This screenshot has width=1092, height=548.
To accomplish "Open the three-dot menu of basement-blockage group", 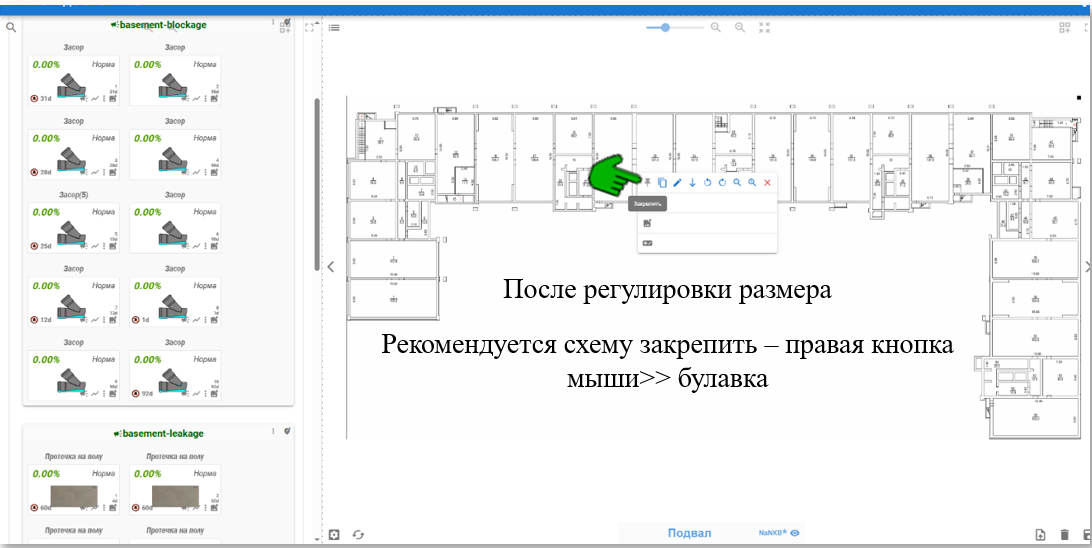I will (273, 24).
